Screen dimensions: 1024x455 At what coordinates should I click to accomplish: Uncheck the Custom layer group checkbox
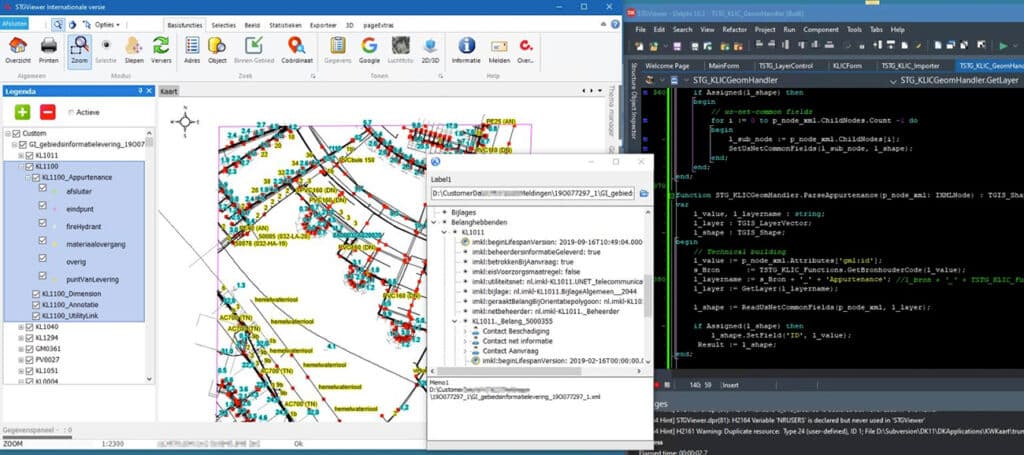[x=16, y=133]
